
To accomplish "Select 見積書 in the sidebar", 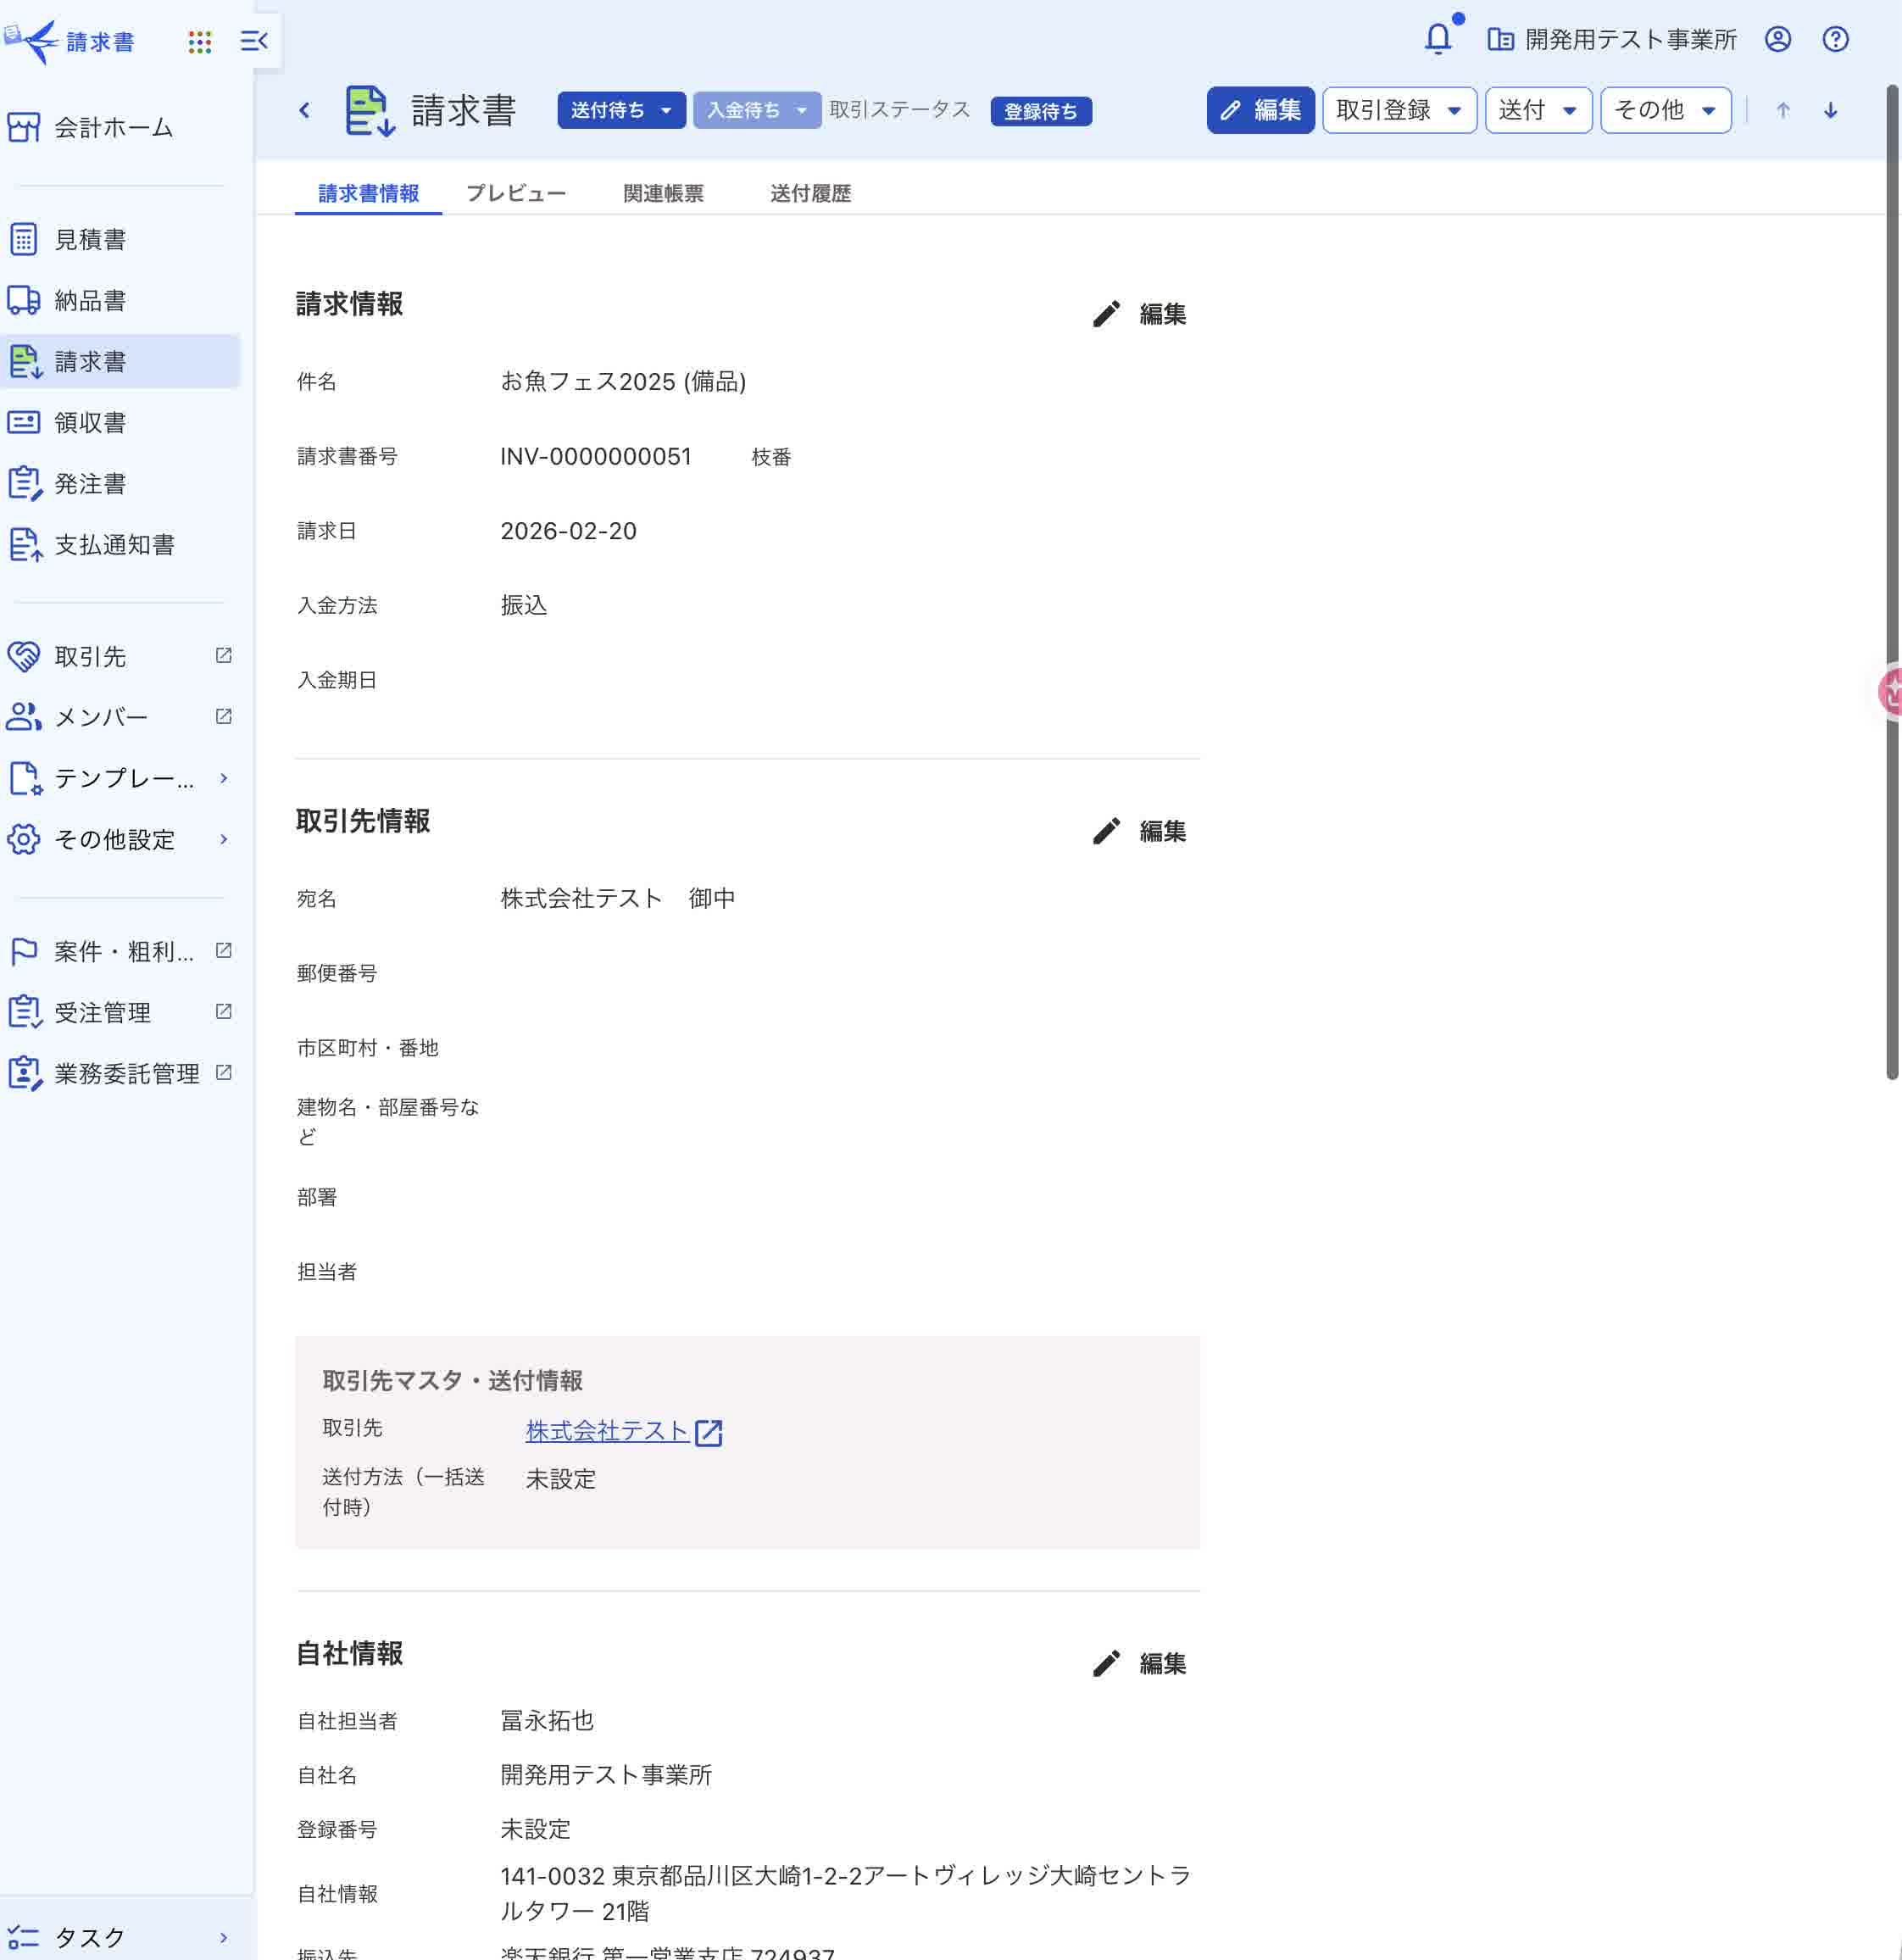I will click(90, 239).
